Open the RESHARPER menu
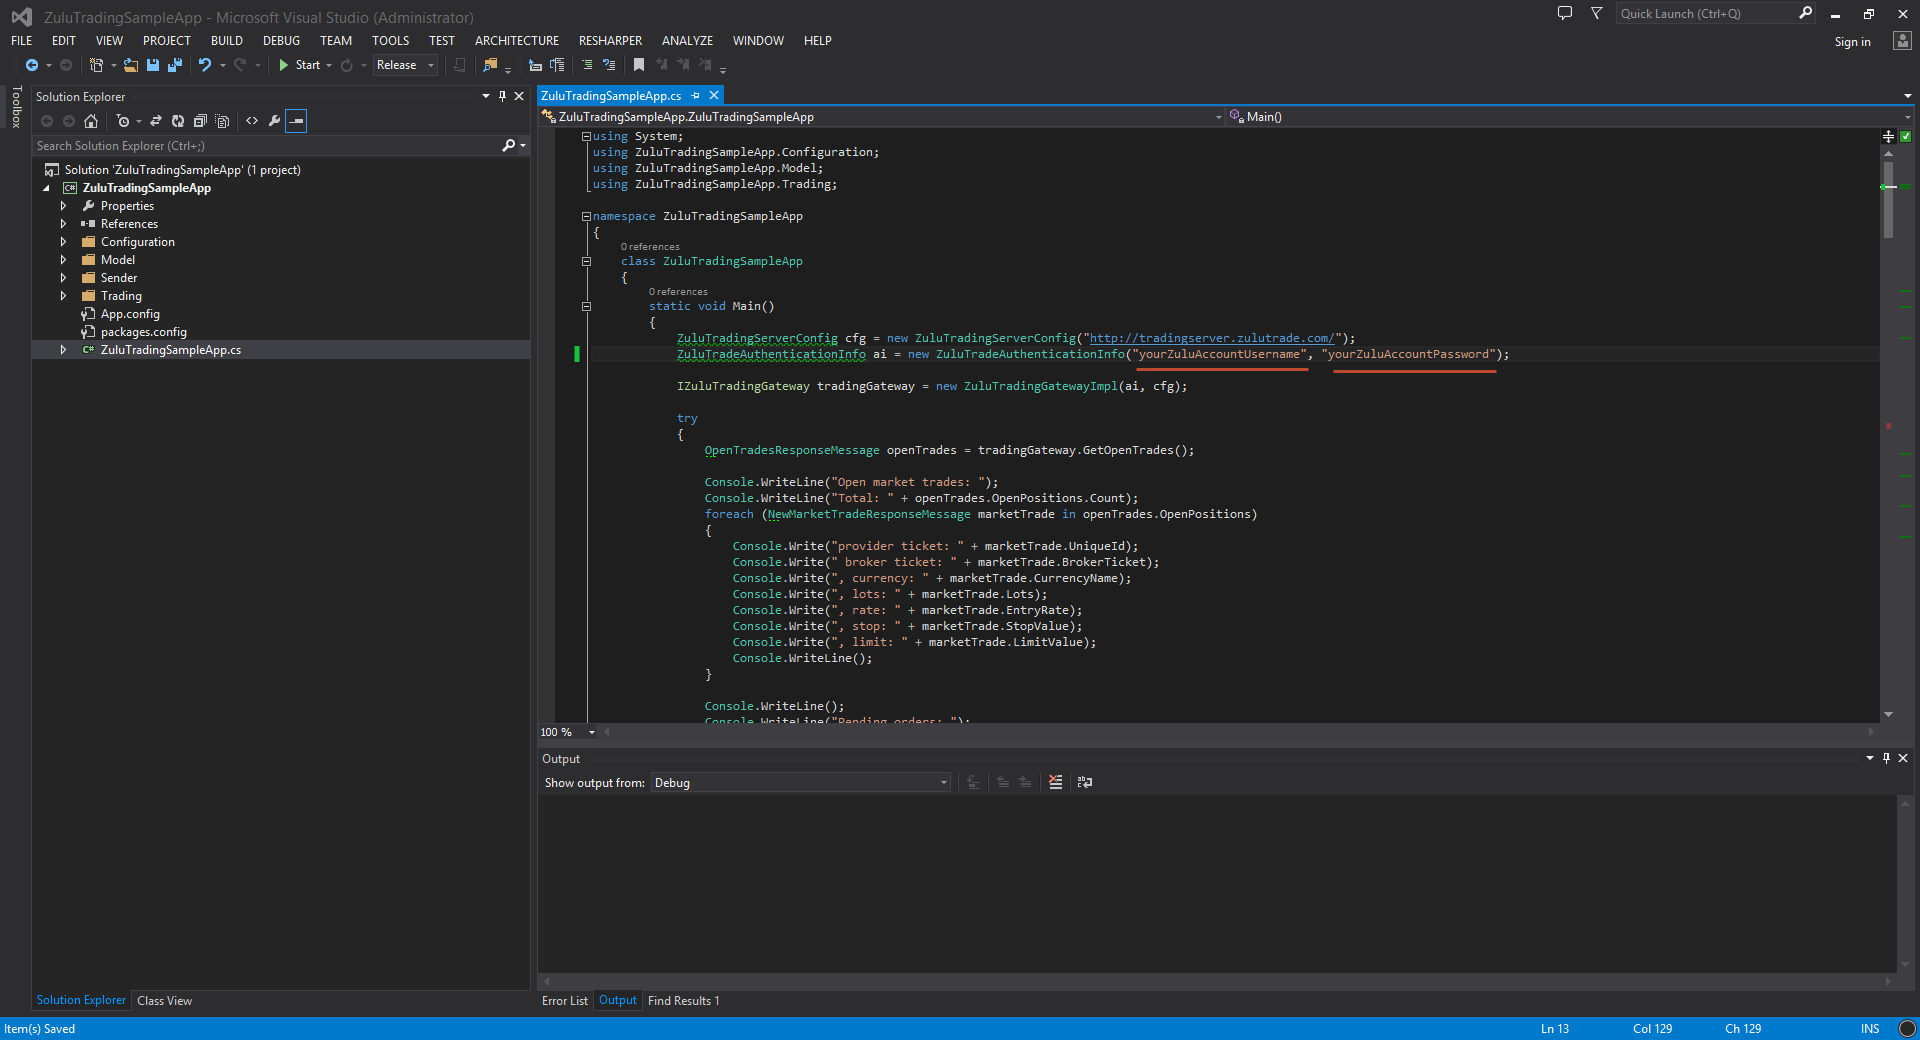Viewport: 1920px width, 1040px height. coord(610,41)
